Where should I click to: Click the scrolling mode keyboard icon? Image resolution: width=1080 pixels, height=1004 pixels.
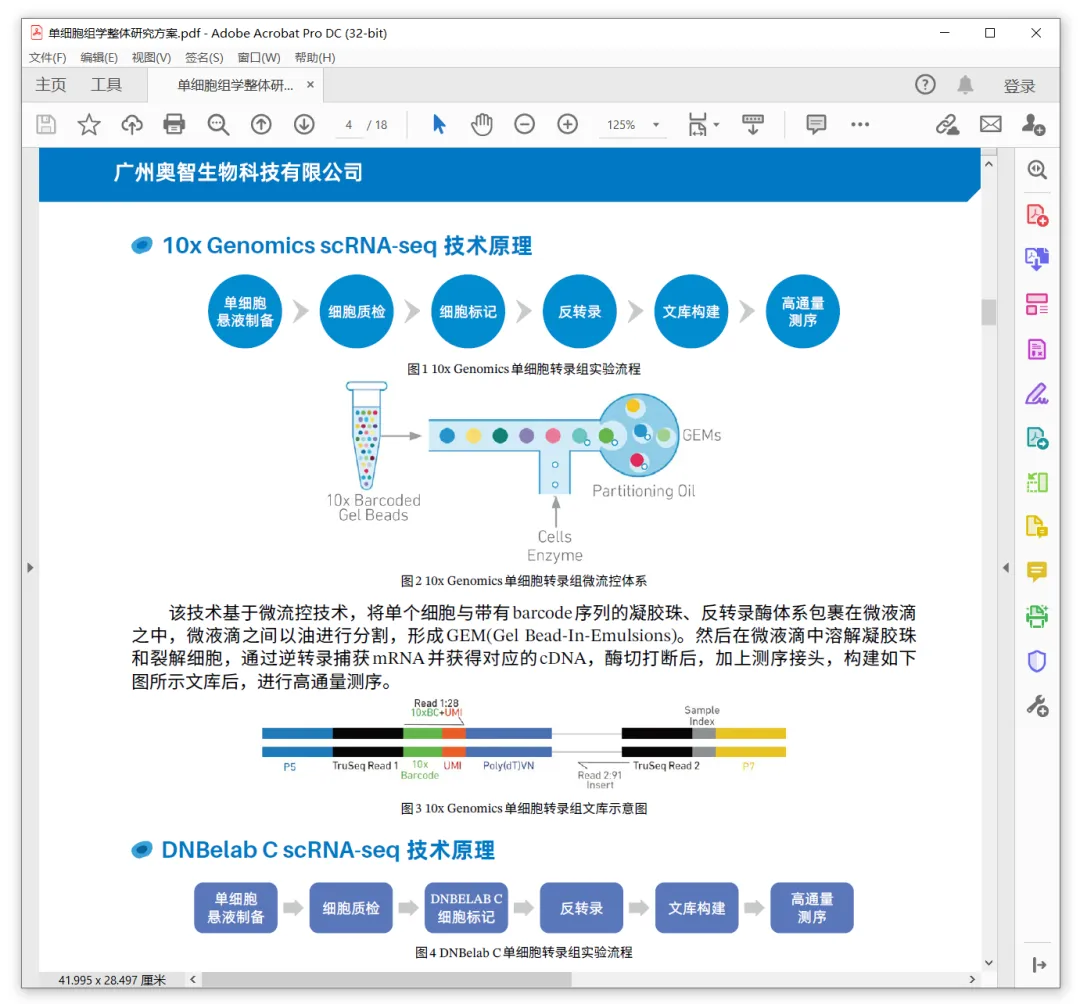point(752,125)
